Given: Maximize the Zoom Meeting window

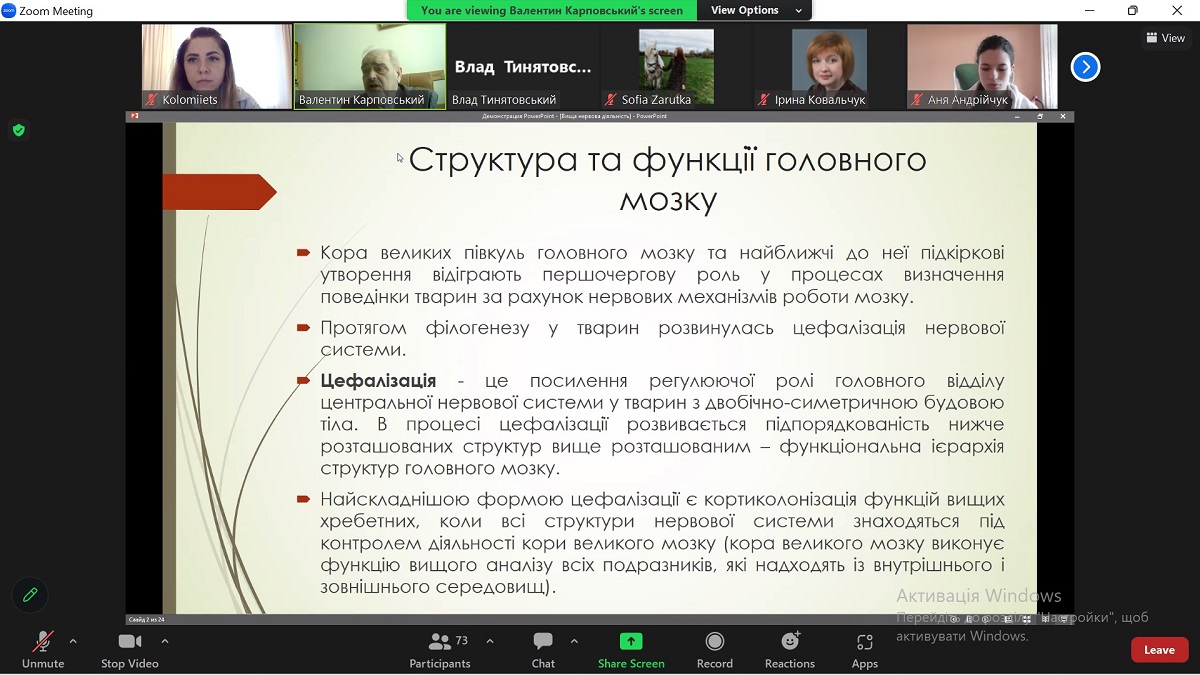Looking at the screenshot, I should coord(1132,11).
